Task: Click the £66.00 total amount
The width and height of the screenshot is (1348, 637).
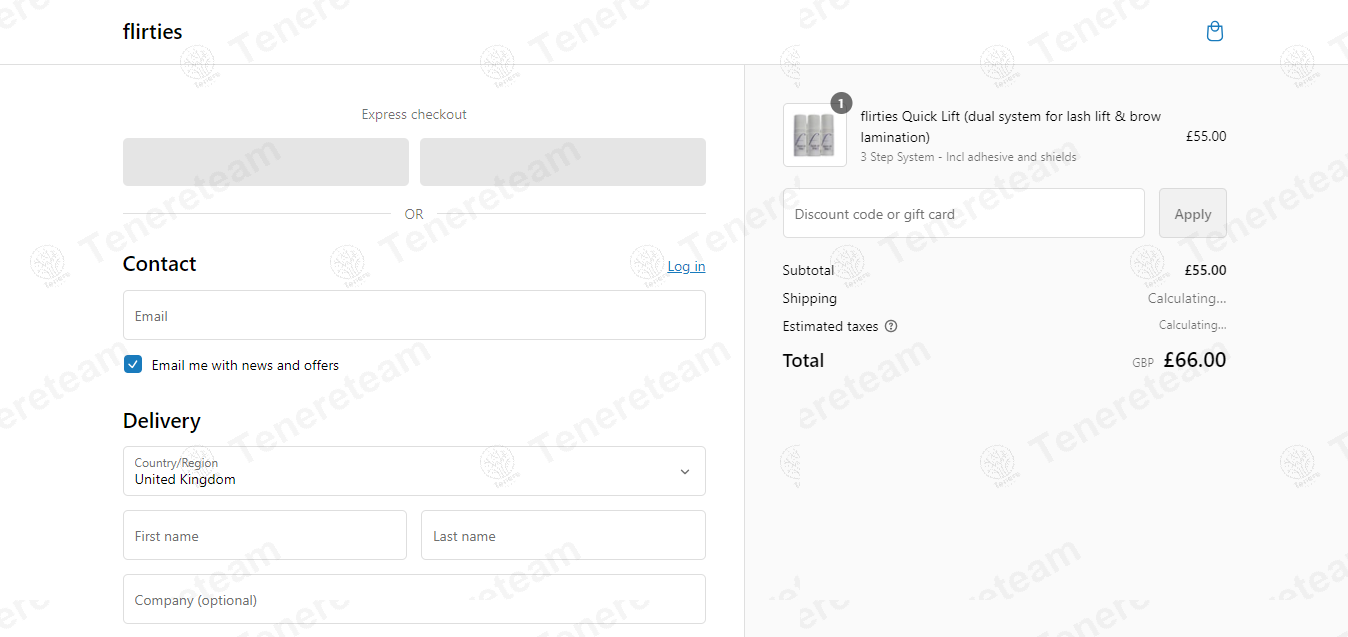Action: point(1195,360)
